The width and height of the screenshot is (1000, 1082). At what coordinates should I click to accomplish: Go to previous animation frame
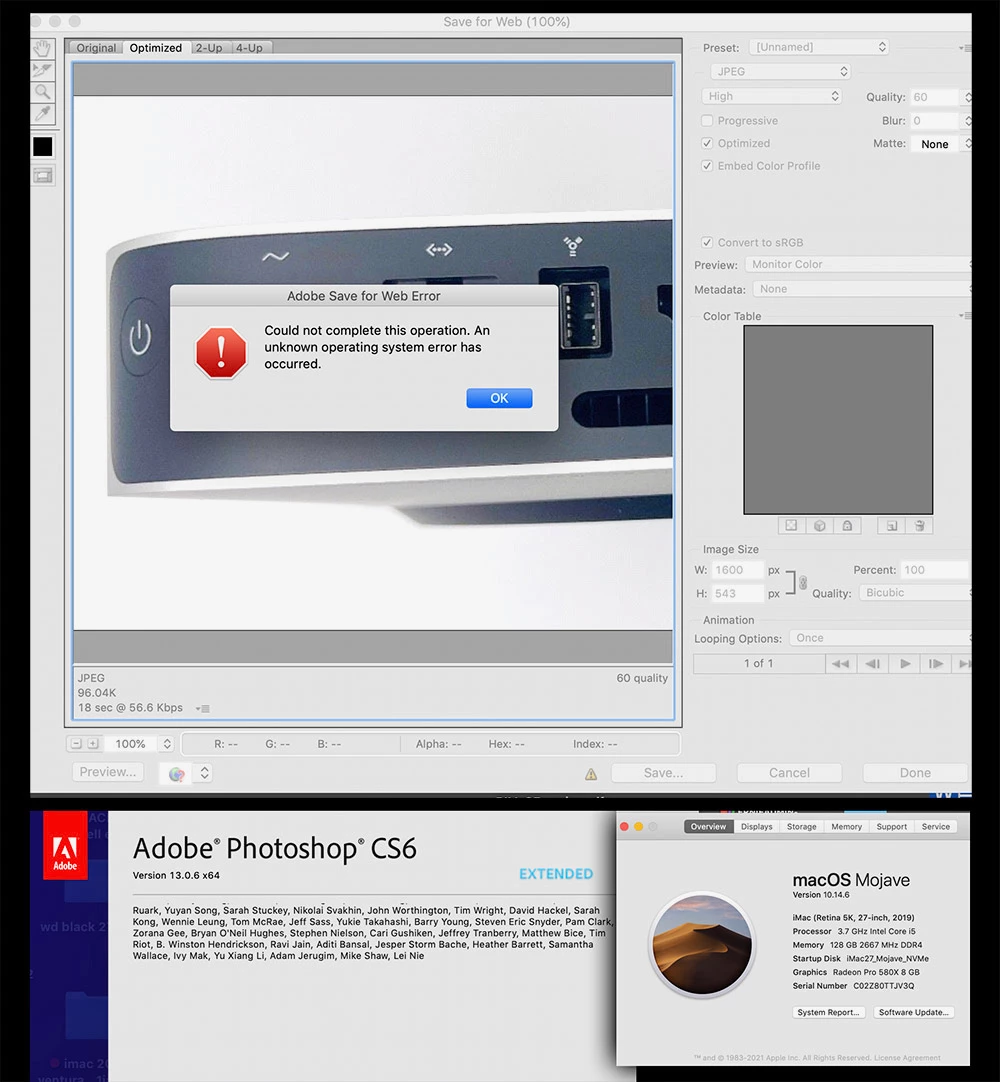tap(872, 664)
